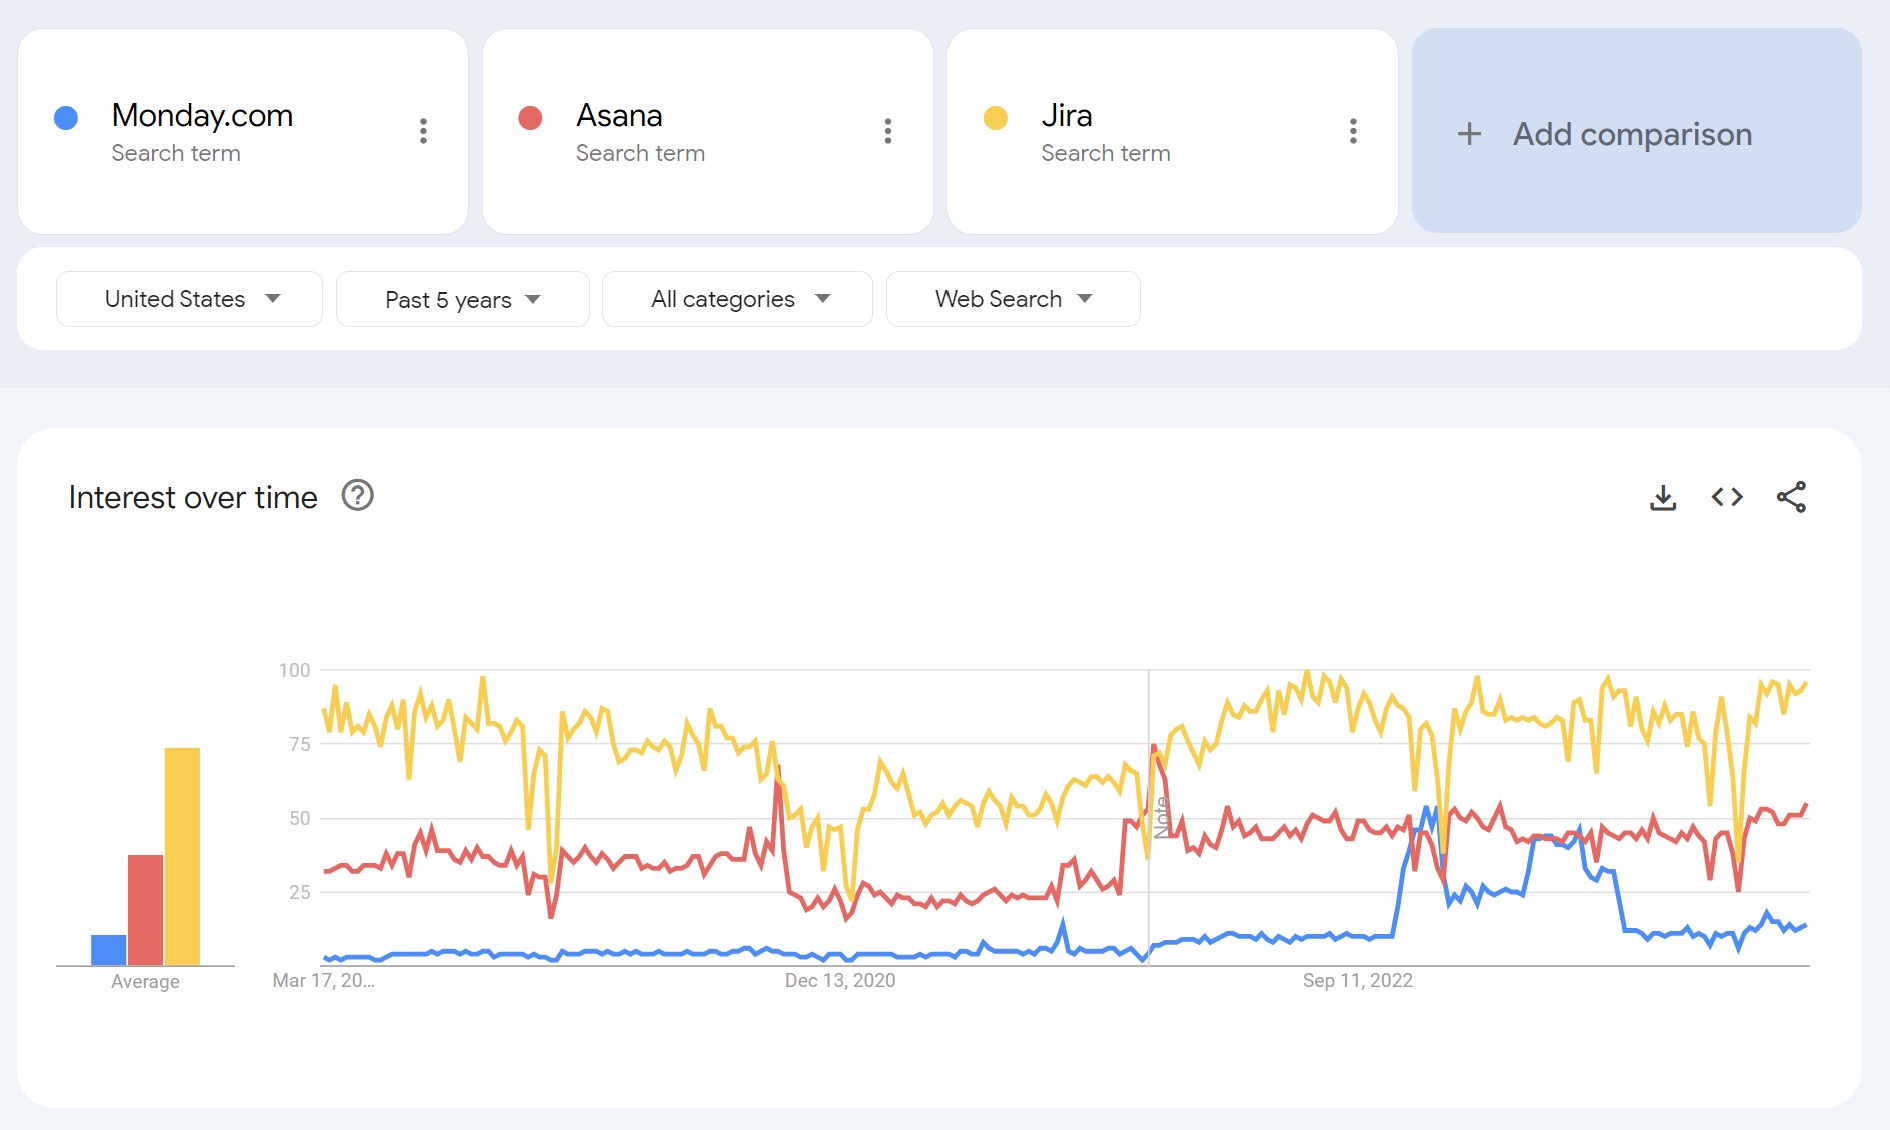
Task: Open the Web Search type dropdown
Action: [1013, 299]
